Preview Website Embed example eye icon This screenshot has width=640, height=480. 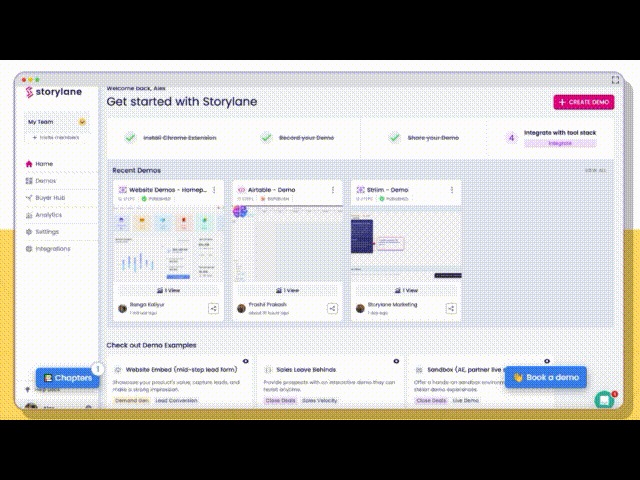point(246,361)
